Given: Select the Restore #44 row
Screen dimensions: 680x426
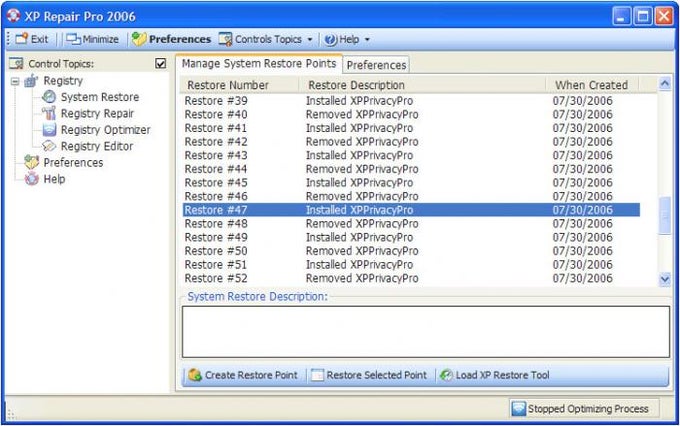Looking at the screenshot, I should [411, 169].
